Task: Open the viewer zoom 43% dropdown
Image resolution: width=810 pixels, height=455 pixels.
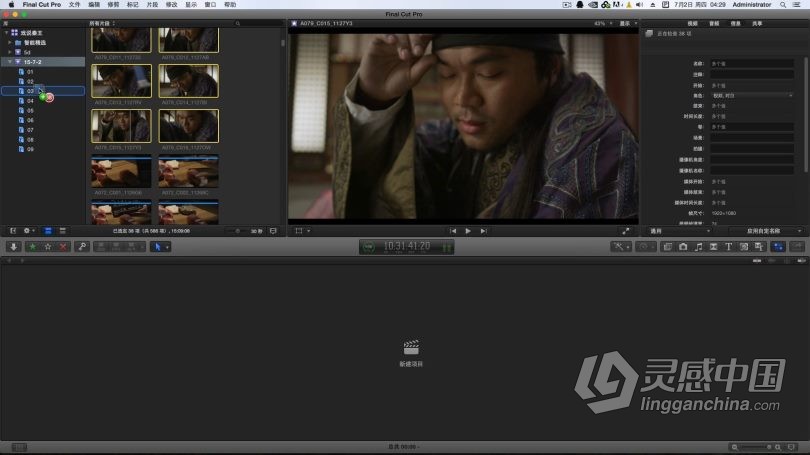Action: point(603,23)
